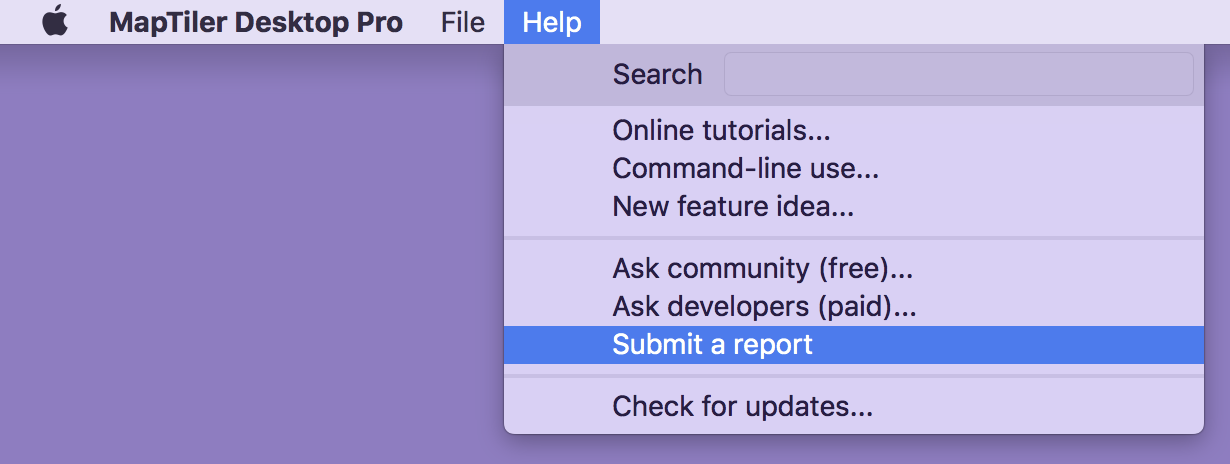Select New feature idea... option
This screenshot has width=1230, height=464.
point(733,207)
